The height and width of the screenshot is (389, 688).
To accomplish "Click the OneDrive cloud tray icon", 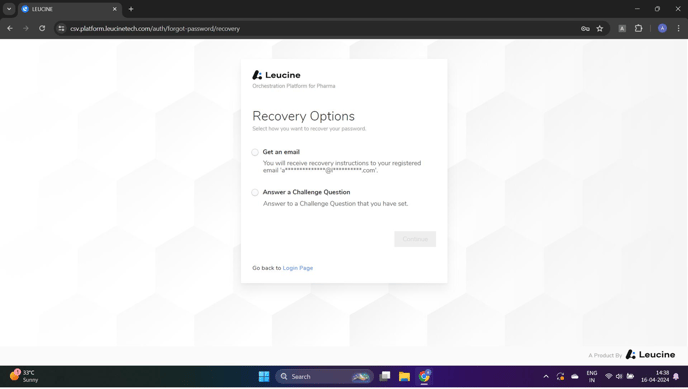I will coord(575,377).
